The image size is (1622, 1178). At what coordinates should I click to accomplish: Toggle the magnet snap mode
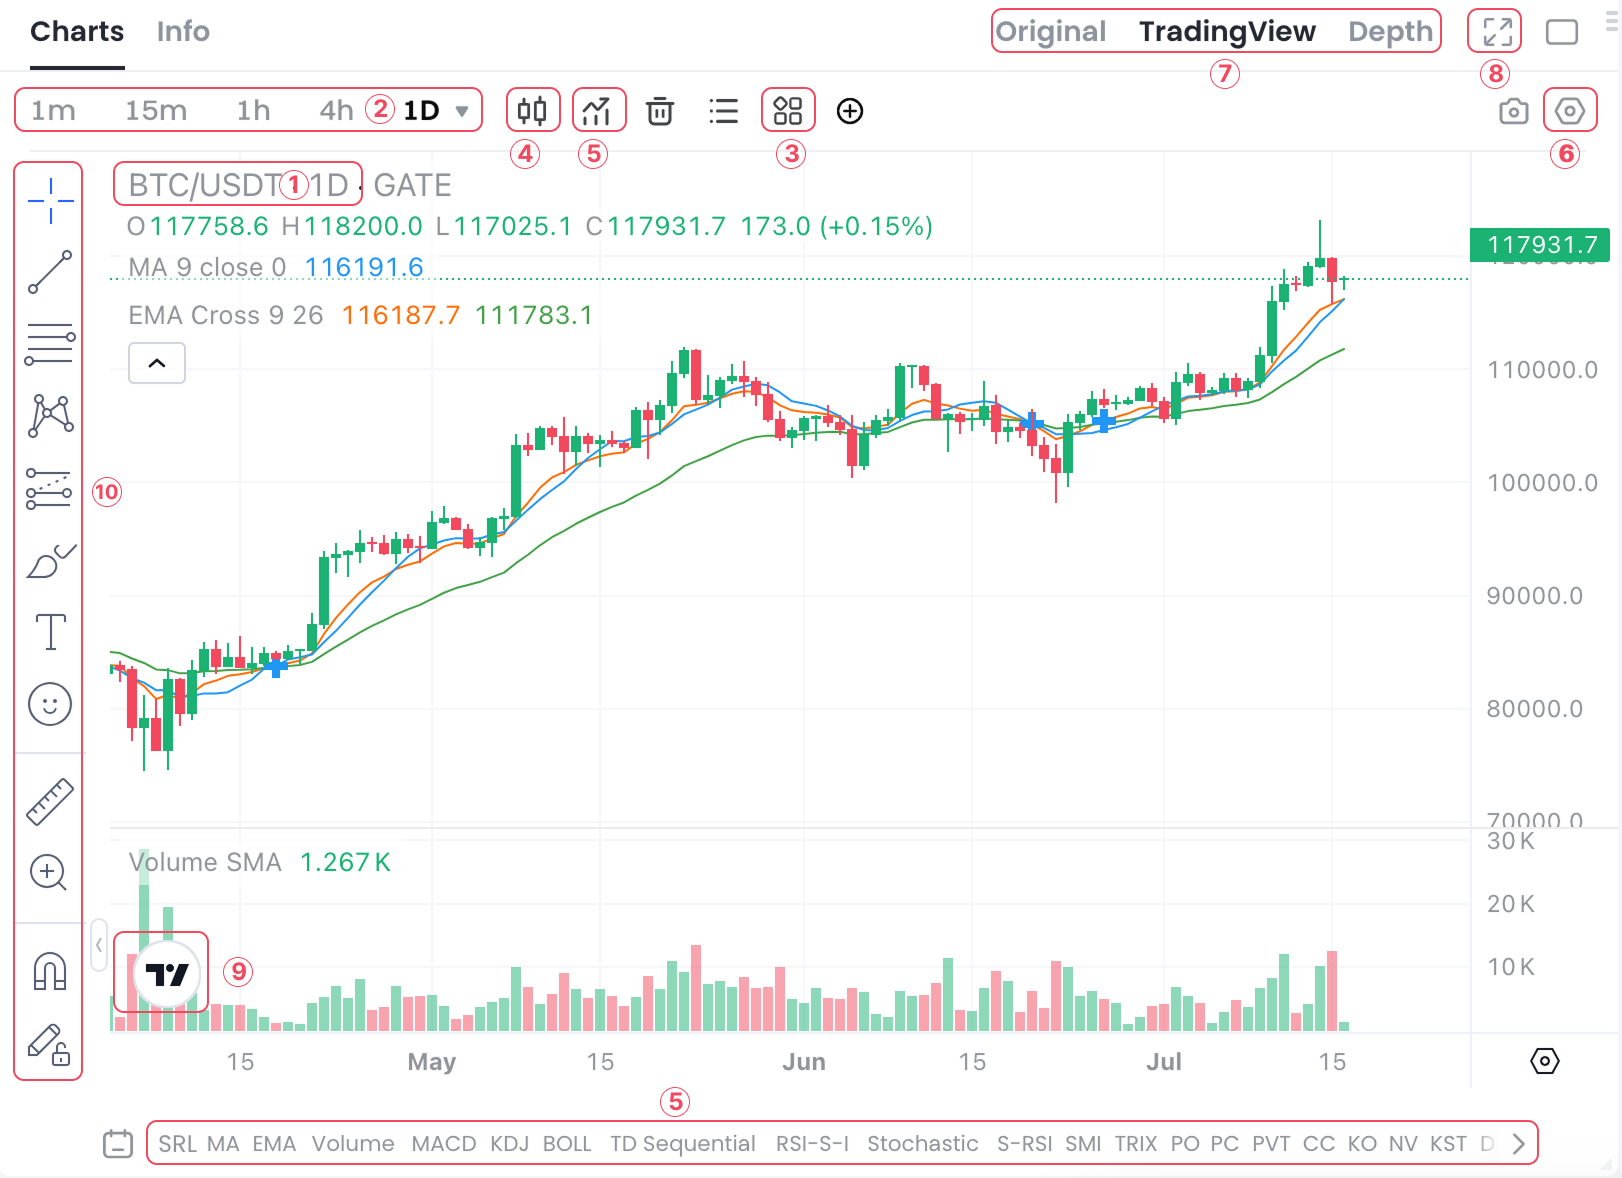coord(50,971)
